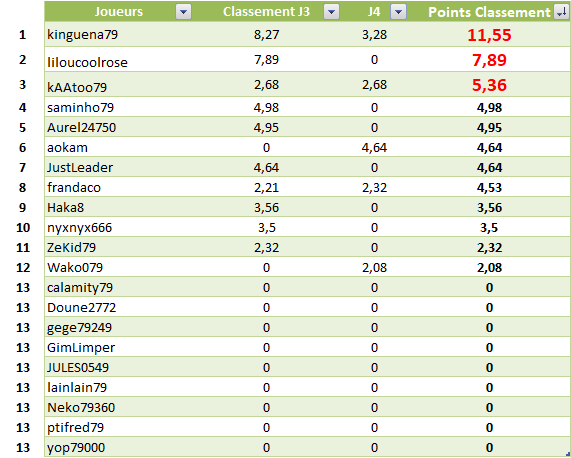Select GimLimper's Points Classement value 0
Viewport: 571px width, 458px height.
489,348
